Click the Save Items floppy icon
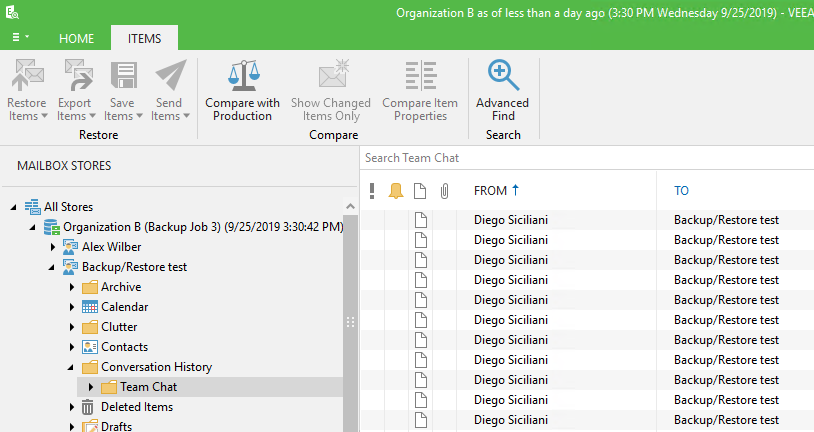814x432 pixels. tap(124, 76)
